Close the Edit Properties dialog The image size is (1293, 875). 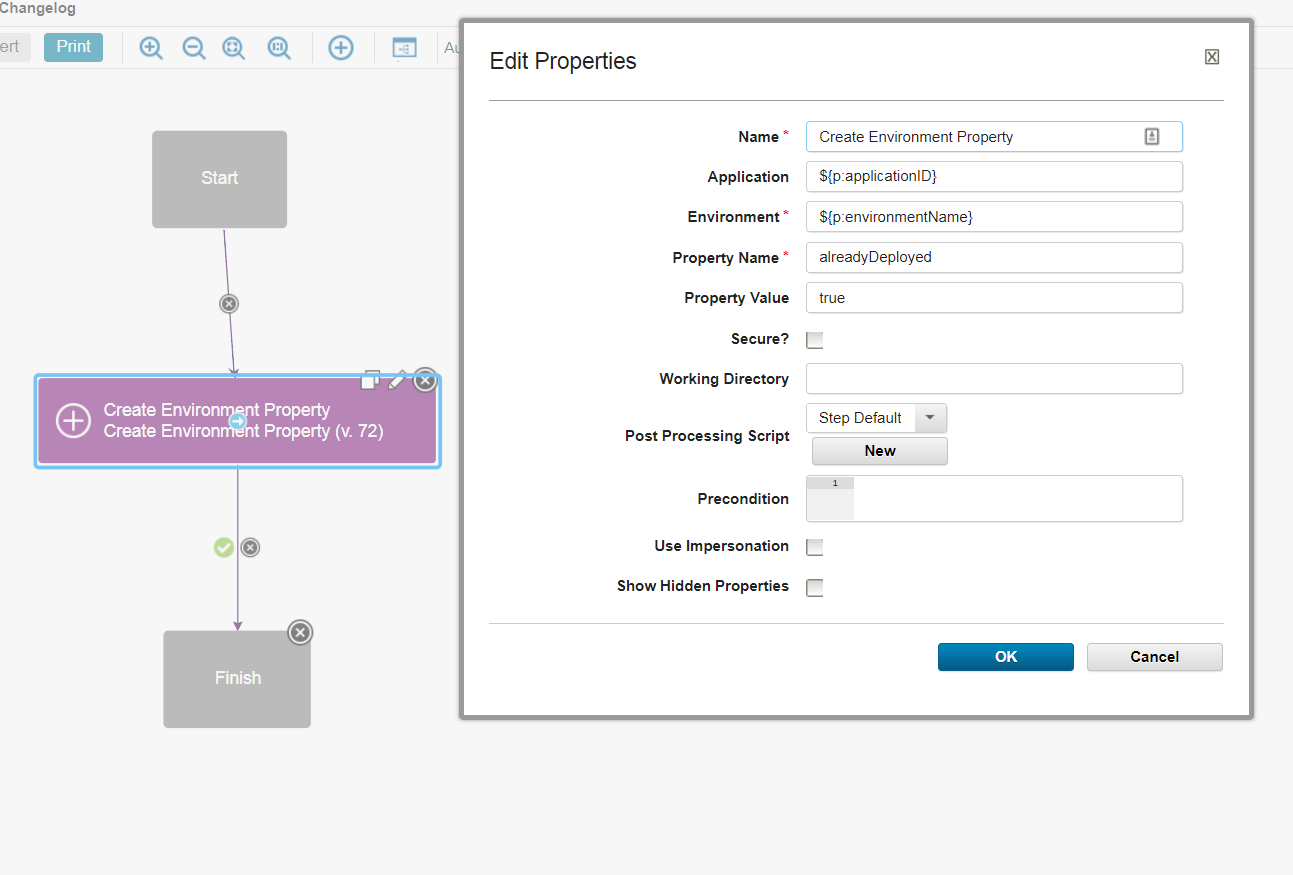click(x=1211, y=57)
